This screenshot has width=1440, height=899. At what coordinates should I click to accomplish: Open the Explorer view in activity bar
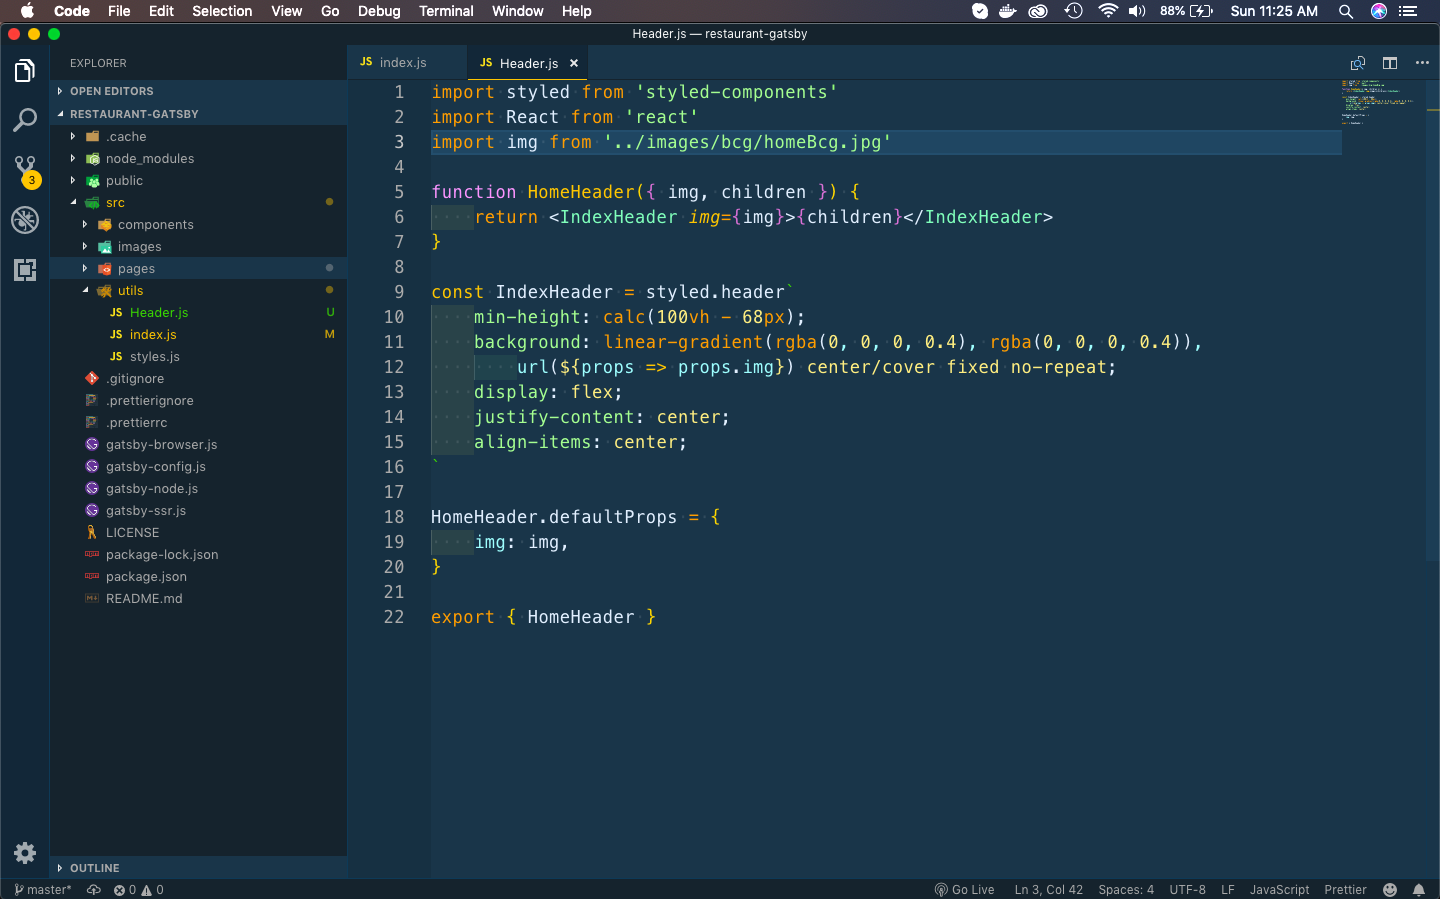pyautogui.click(x=25, y=71)
